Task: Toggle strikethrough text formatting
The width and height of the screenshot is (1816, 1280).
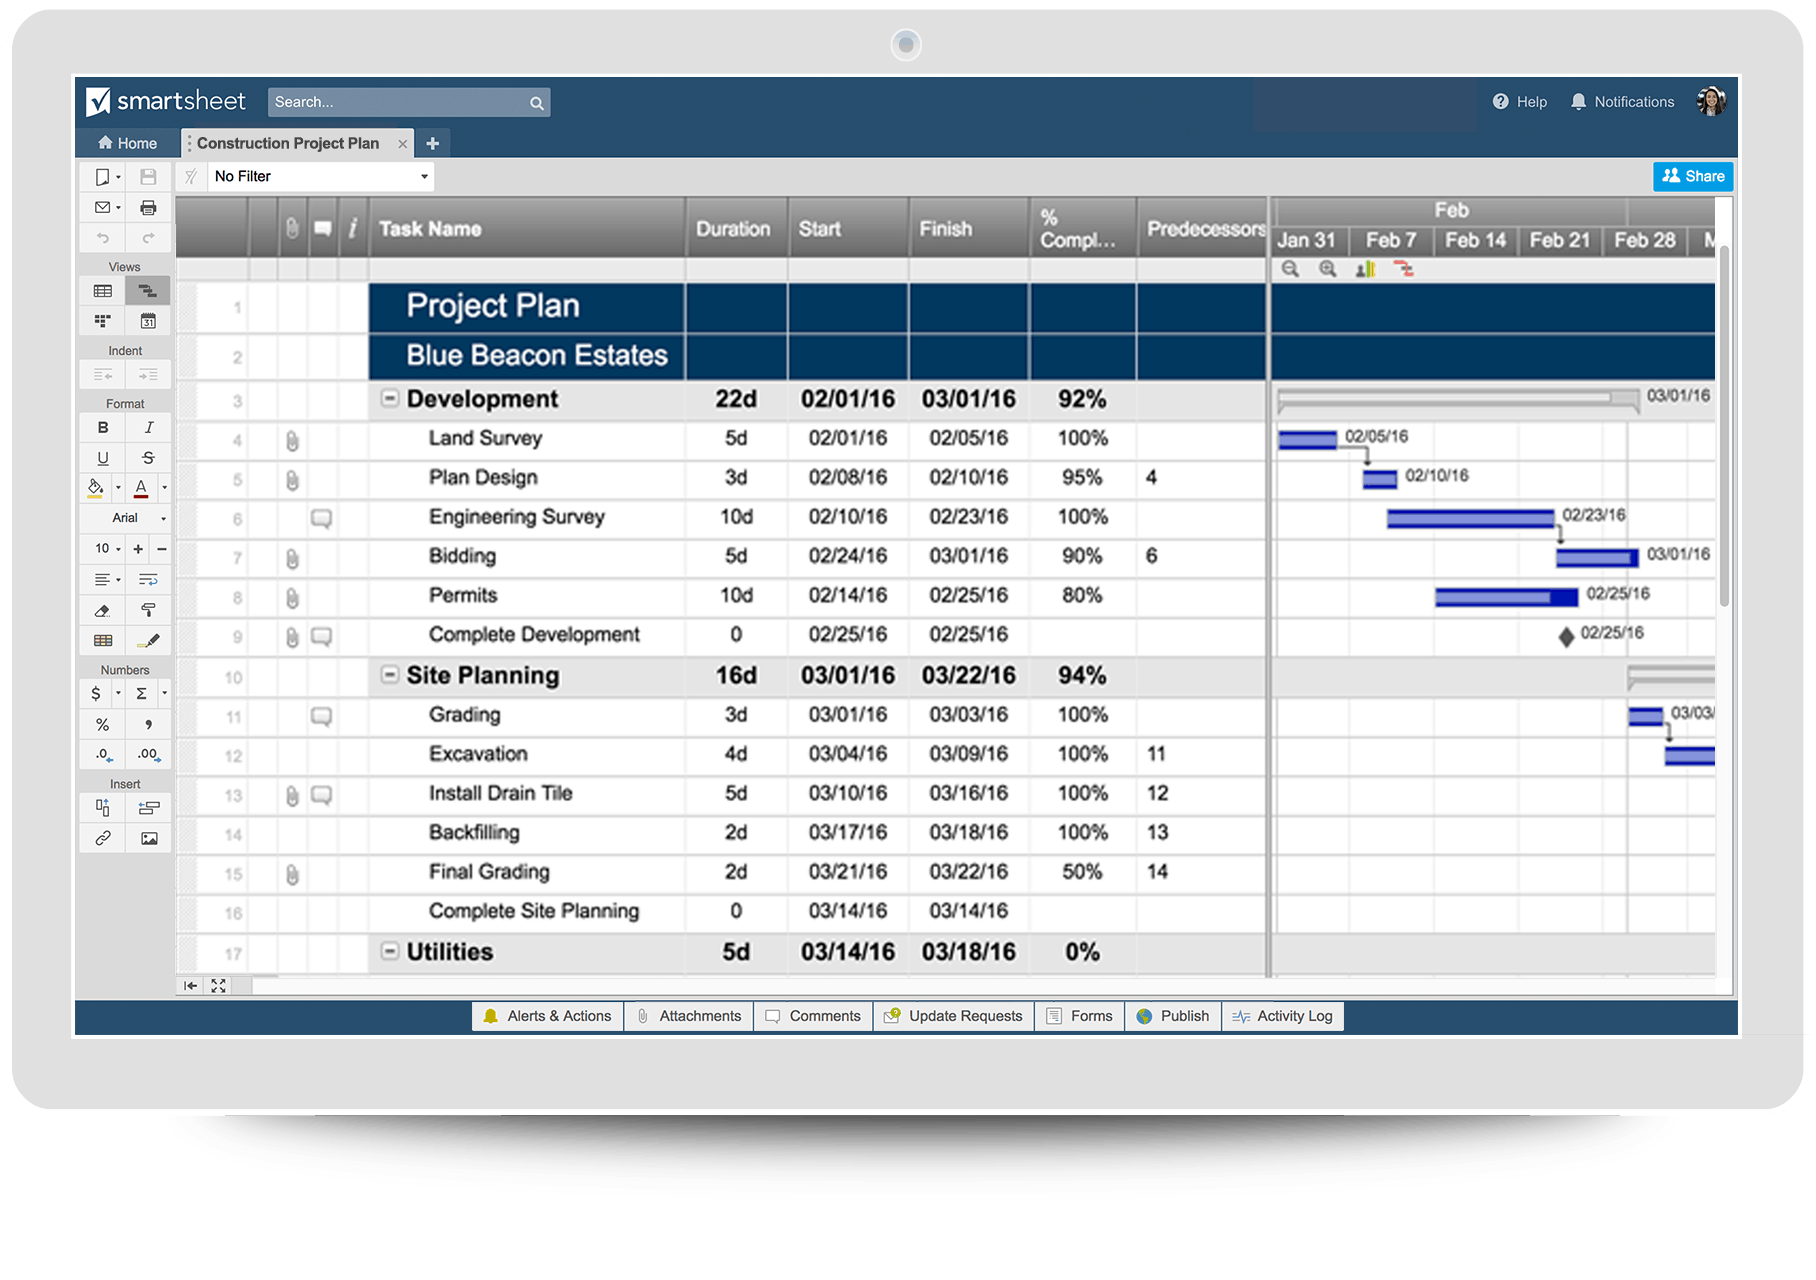Action: click(148, 458)
